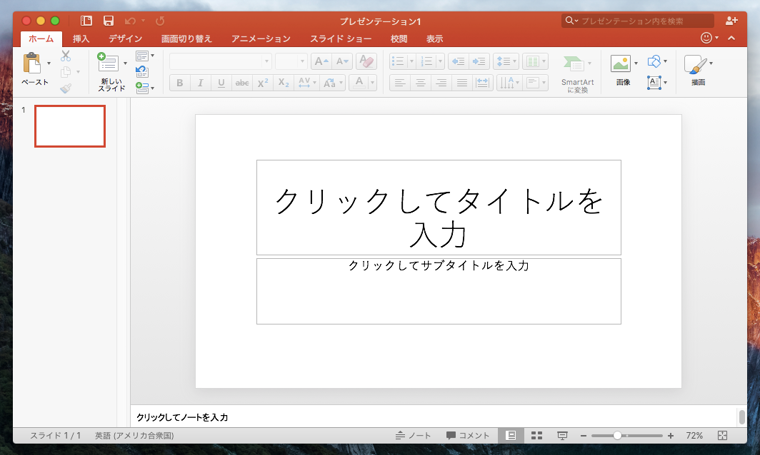
Task: Switch to the 画面切り替え tab
Action: click(187, 39)
